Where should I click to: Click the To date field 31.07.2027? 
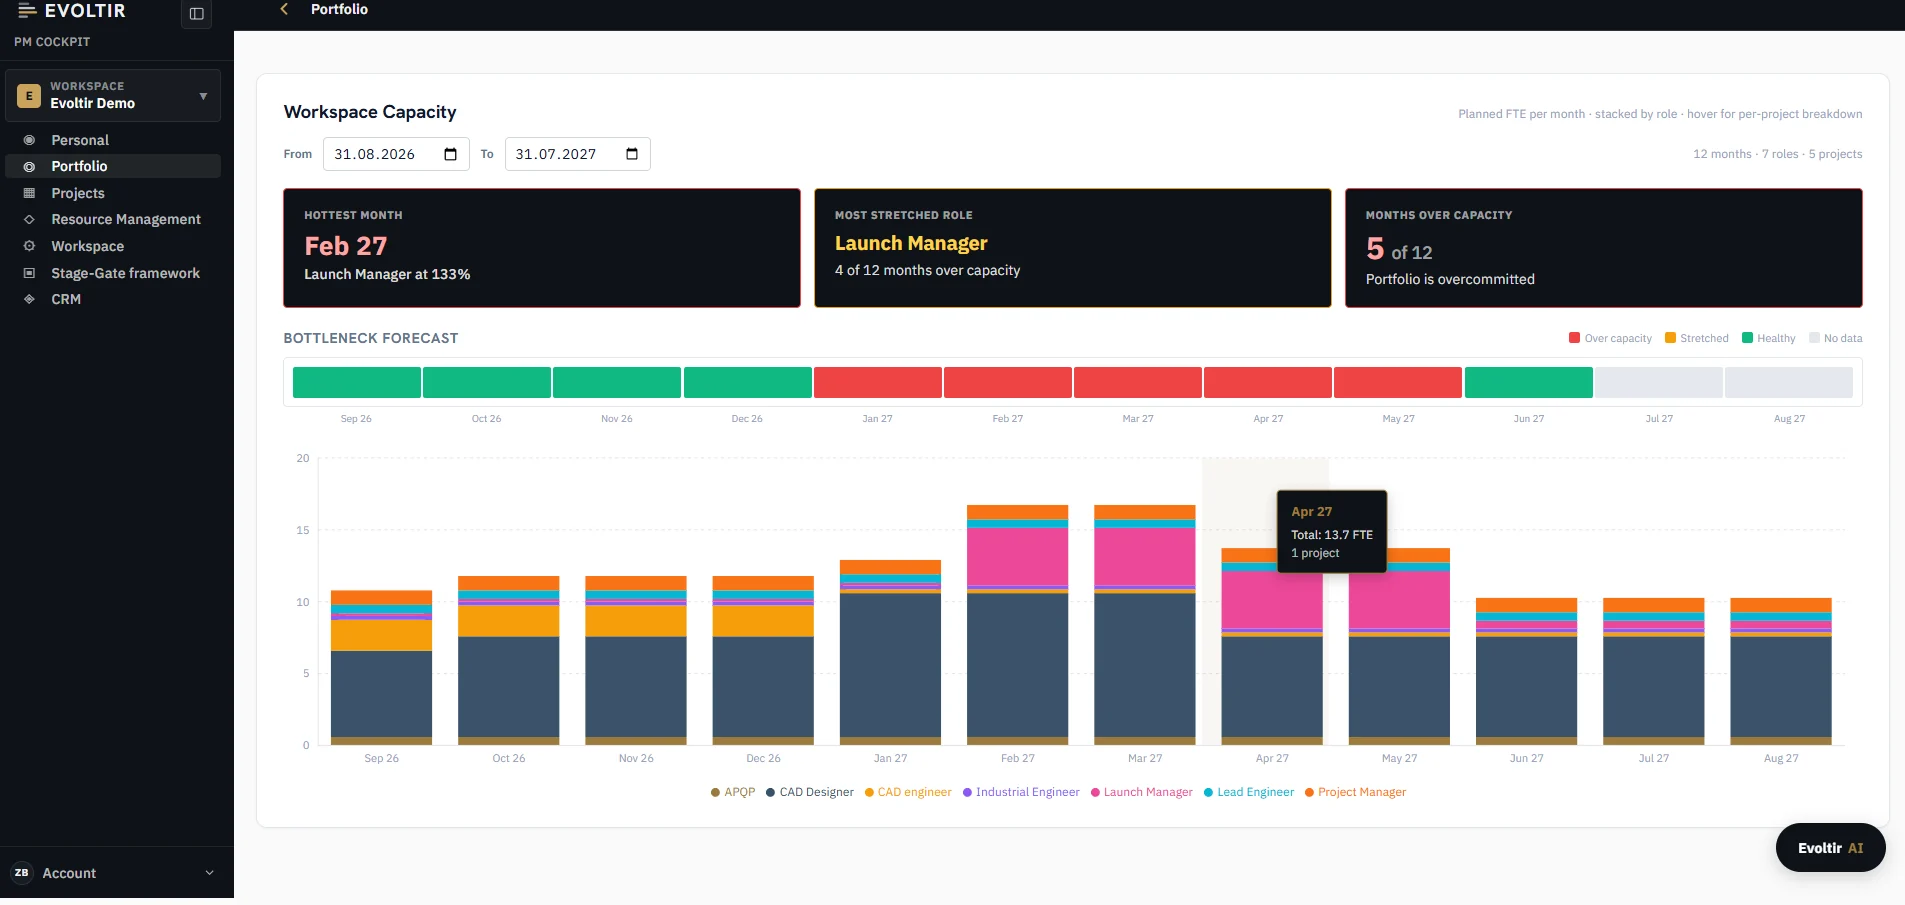pyautogui.click(x=578, y=154)
